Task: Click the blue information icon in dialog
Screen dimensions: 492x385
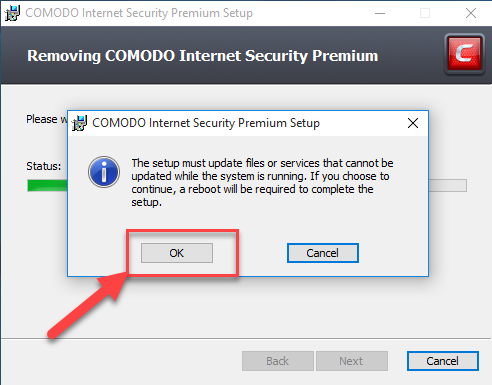Action: (x=104, y=172)
